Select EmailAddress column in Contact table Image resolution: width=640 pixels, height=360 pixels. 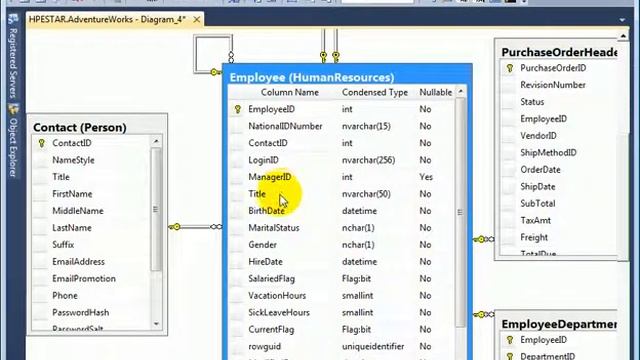pos(78,262)
